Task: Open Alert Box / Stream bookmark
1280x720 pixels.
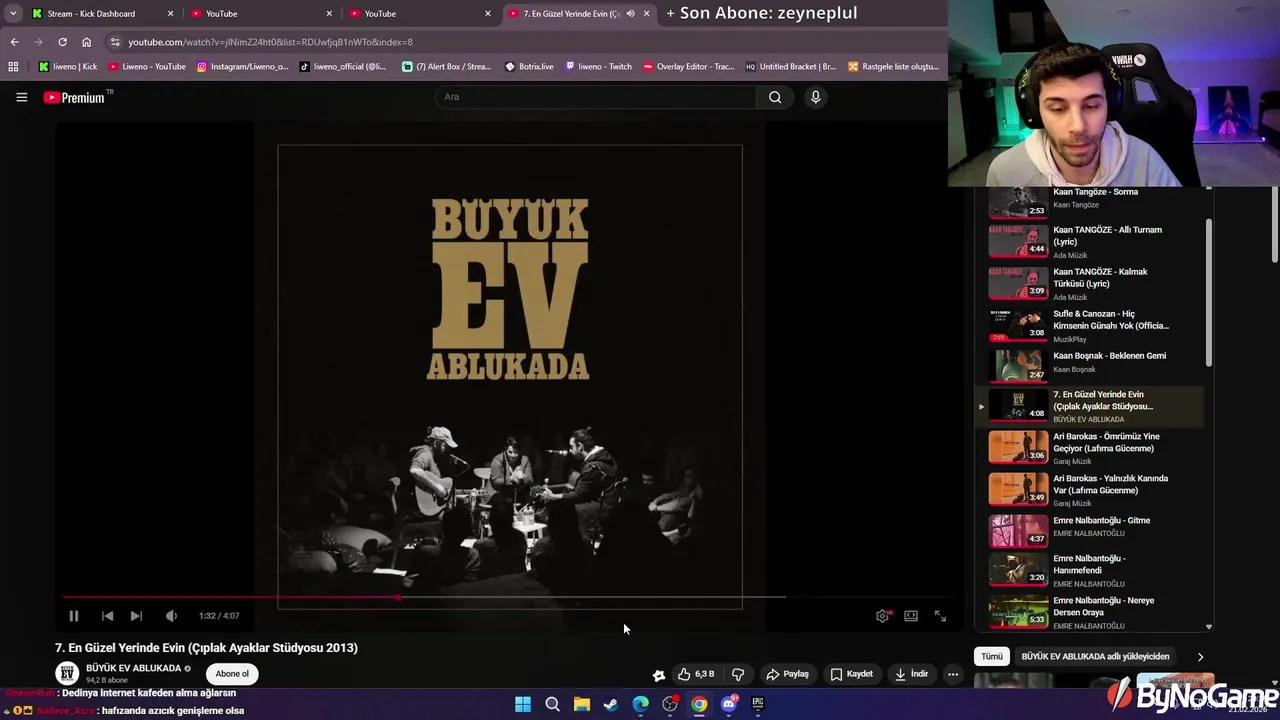Action: pyautogui.click(x=447, y=67)
